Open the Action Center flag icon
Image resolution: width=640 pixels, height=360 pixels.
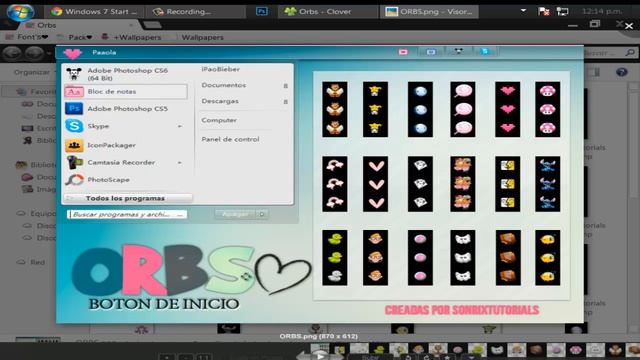543,11
